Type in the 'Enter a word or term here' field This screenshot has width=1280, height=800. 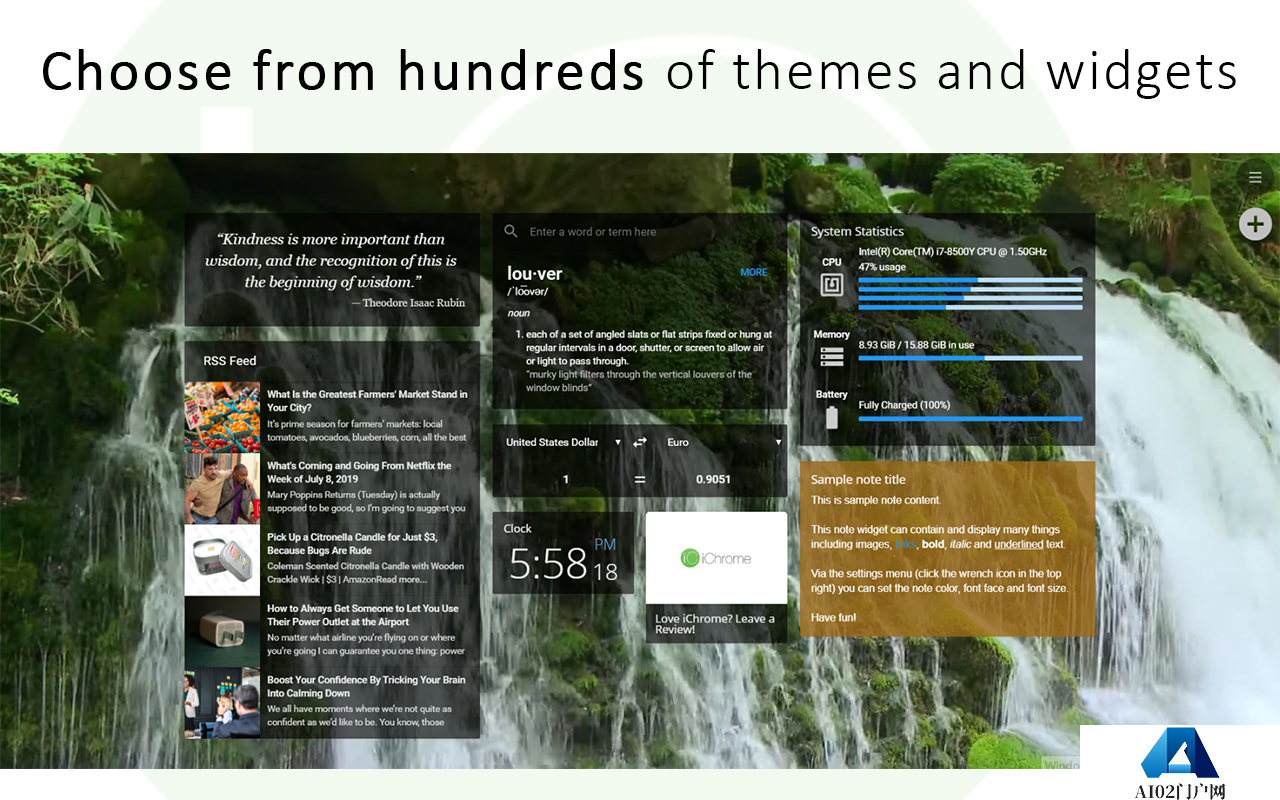650,232
